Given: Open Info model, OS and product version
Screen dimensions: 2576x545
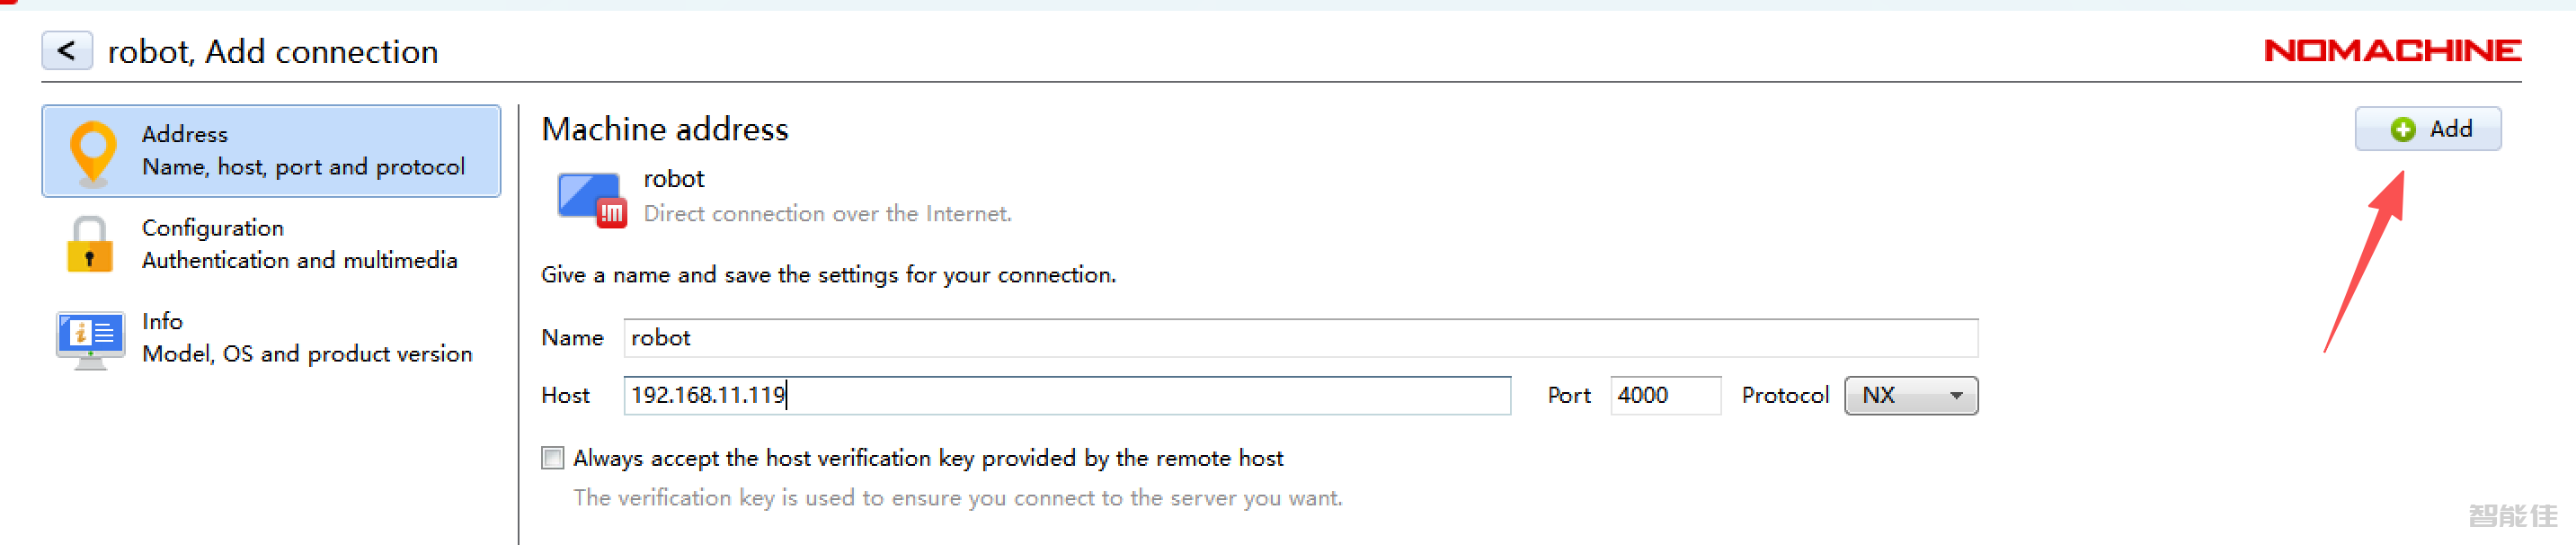Looking at the screenshot, I should [306, 338].
